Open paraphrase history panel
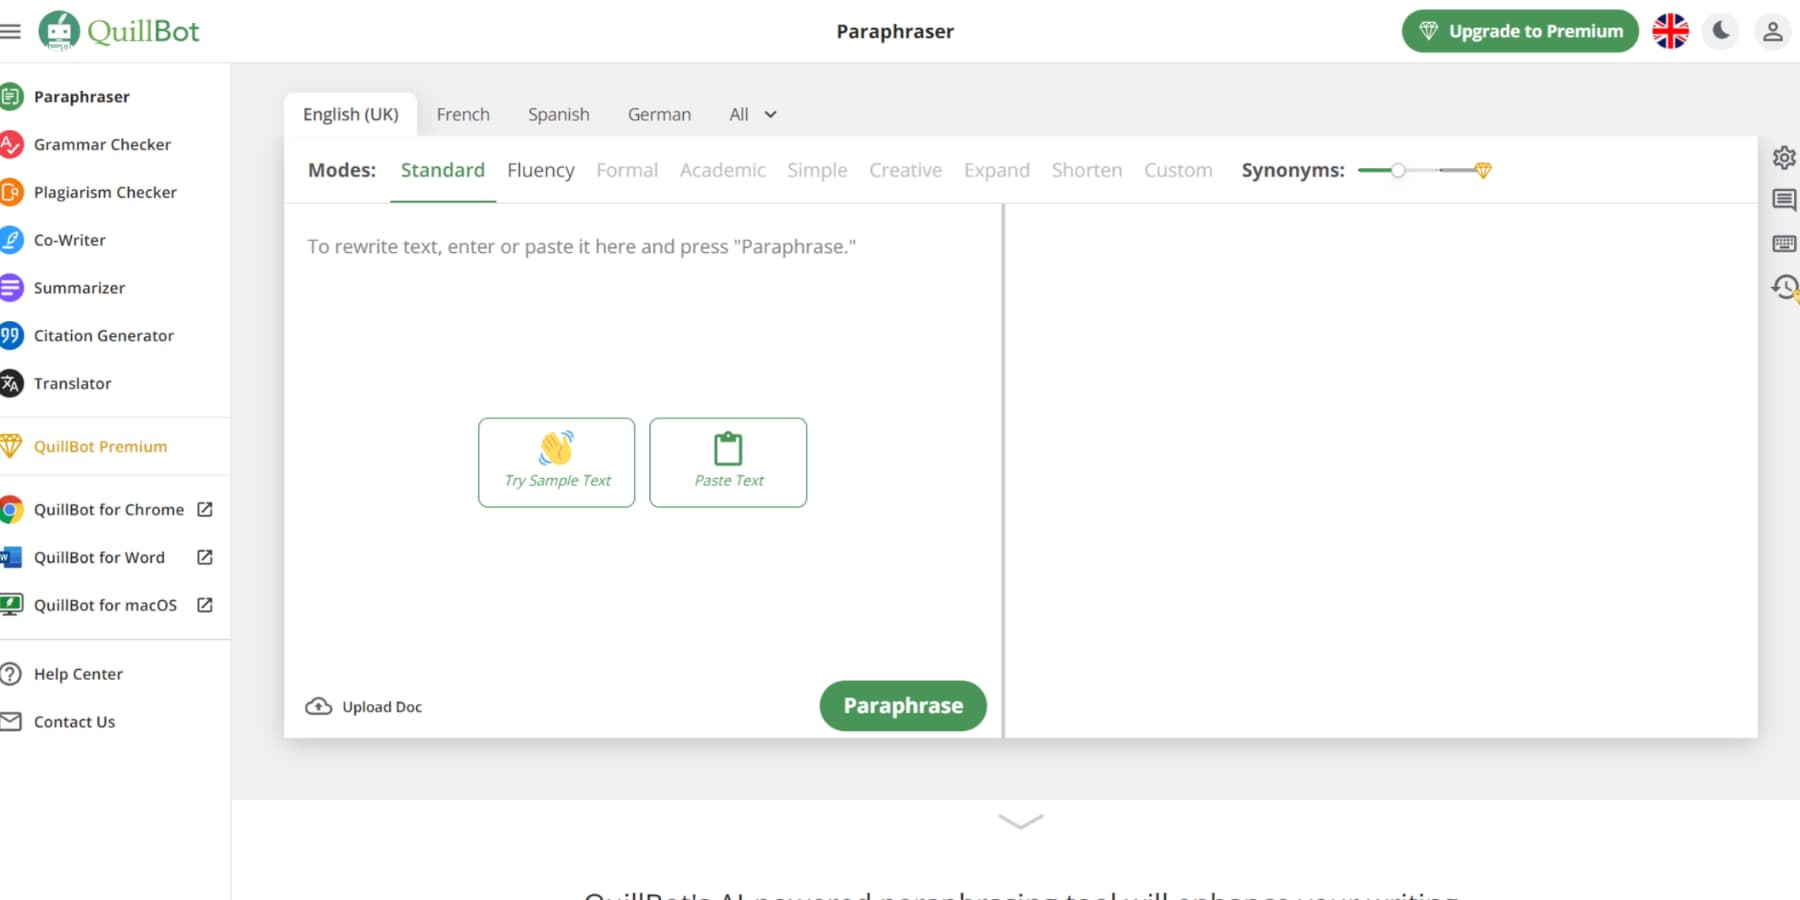 click(x=1784, y=288)
